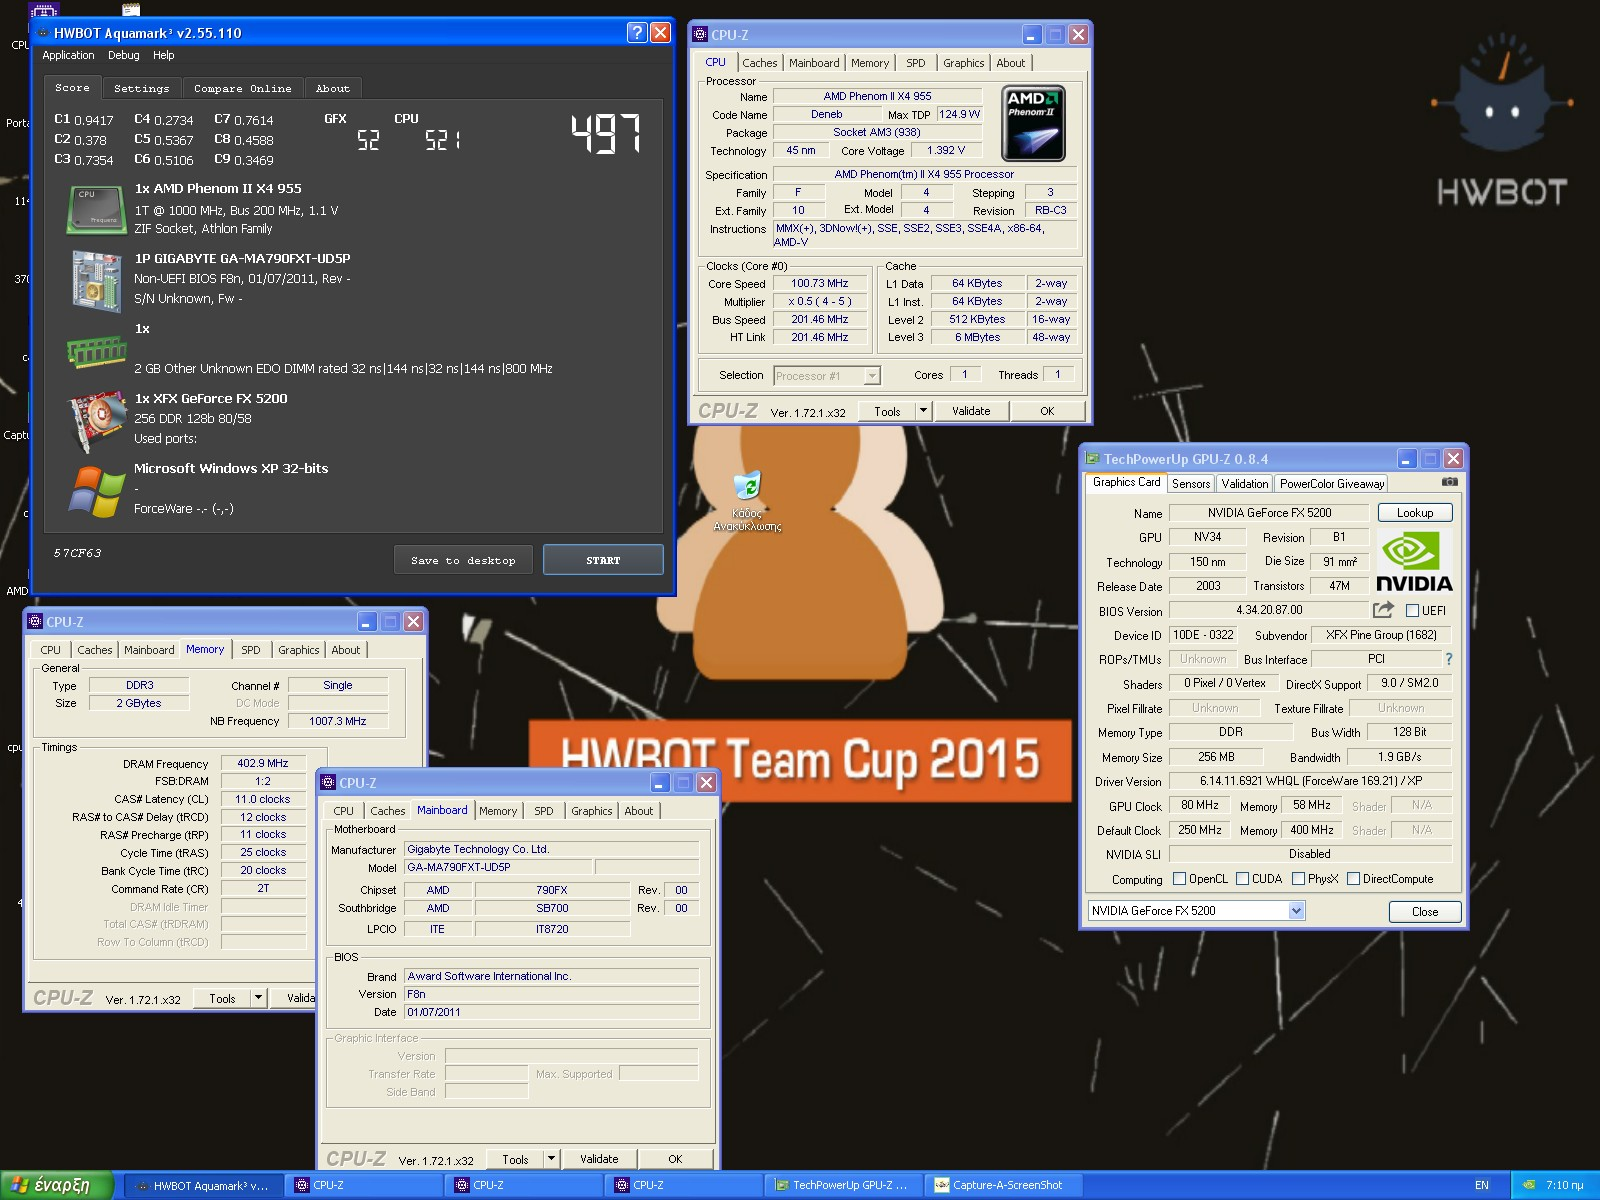Open the Processor #1 selection dropdown
The width and height of the screenshot is (1600, 1200).
click(x=872, y=376)
